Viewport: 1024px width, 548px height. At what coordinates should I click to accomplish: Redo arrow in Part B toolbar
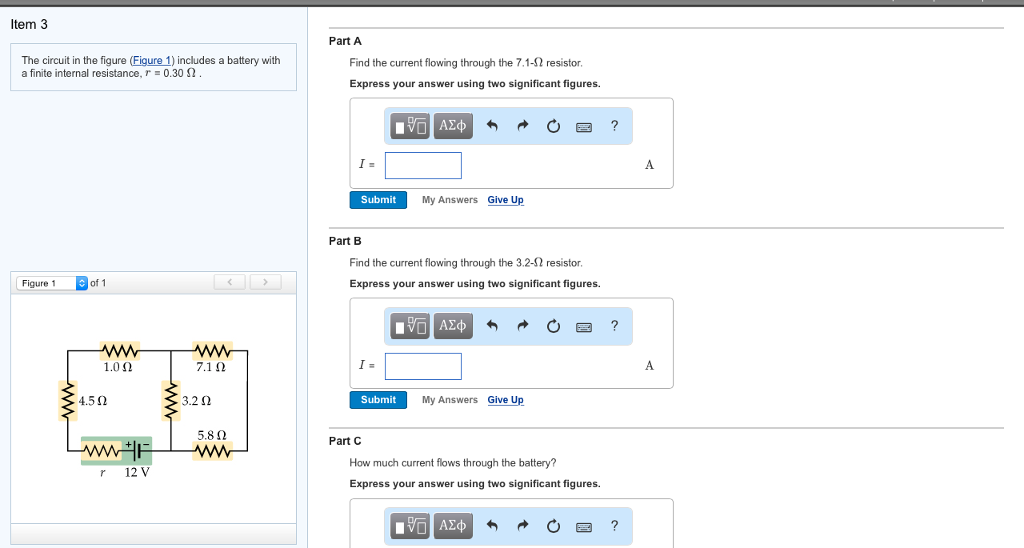click(522, 326)
